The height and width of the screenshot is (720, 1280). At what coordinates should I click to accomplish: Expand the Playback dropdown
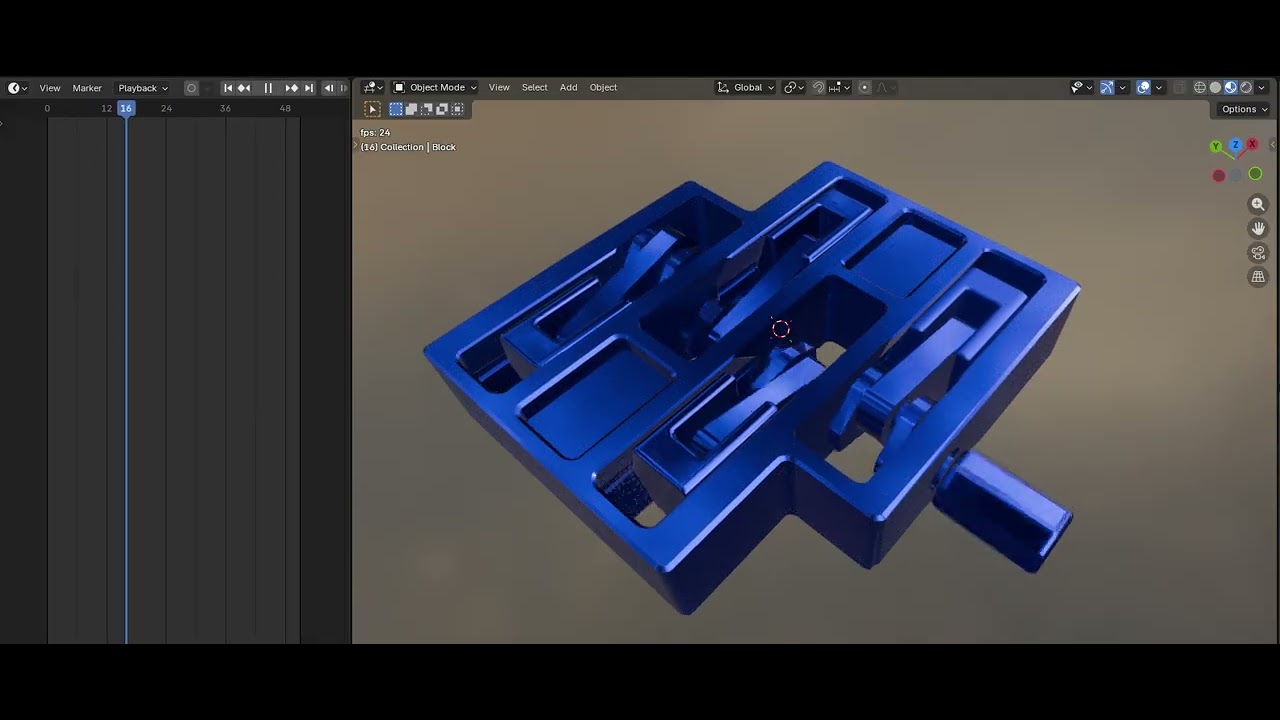coord(143,88)
